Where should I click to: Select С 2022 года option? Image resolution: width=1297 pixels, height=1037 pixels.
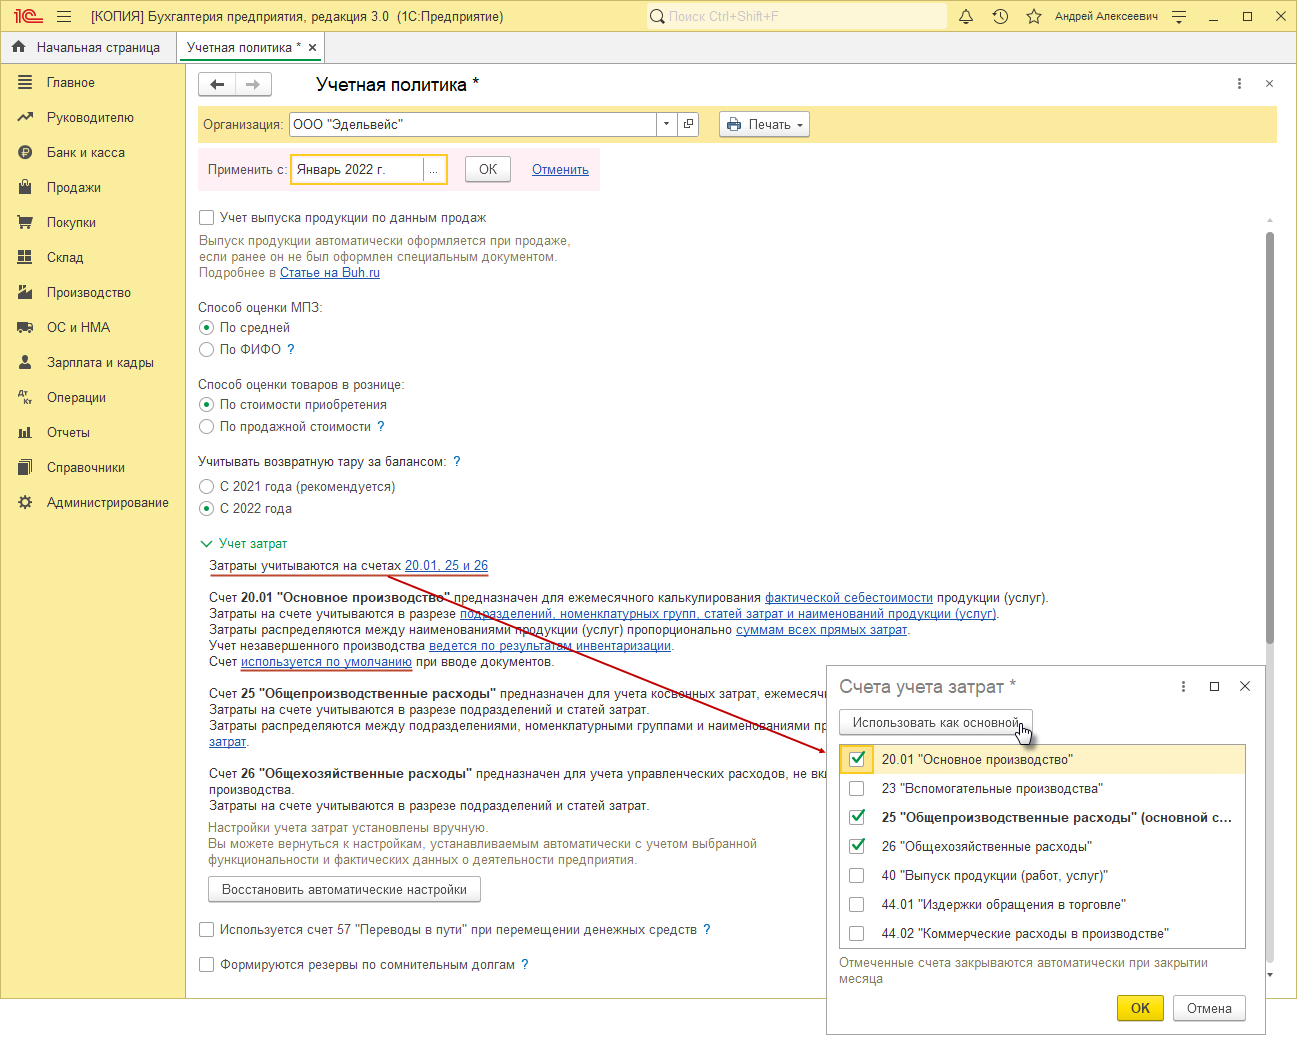tap(206, 508)
